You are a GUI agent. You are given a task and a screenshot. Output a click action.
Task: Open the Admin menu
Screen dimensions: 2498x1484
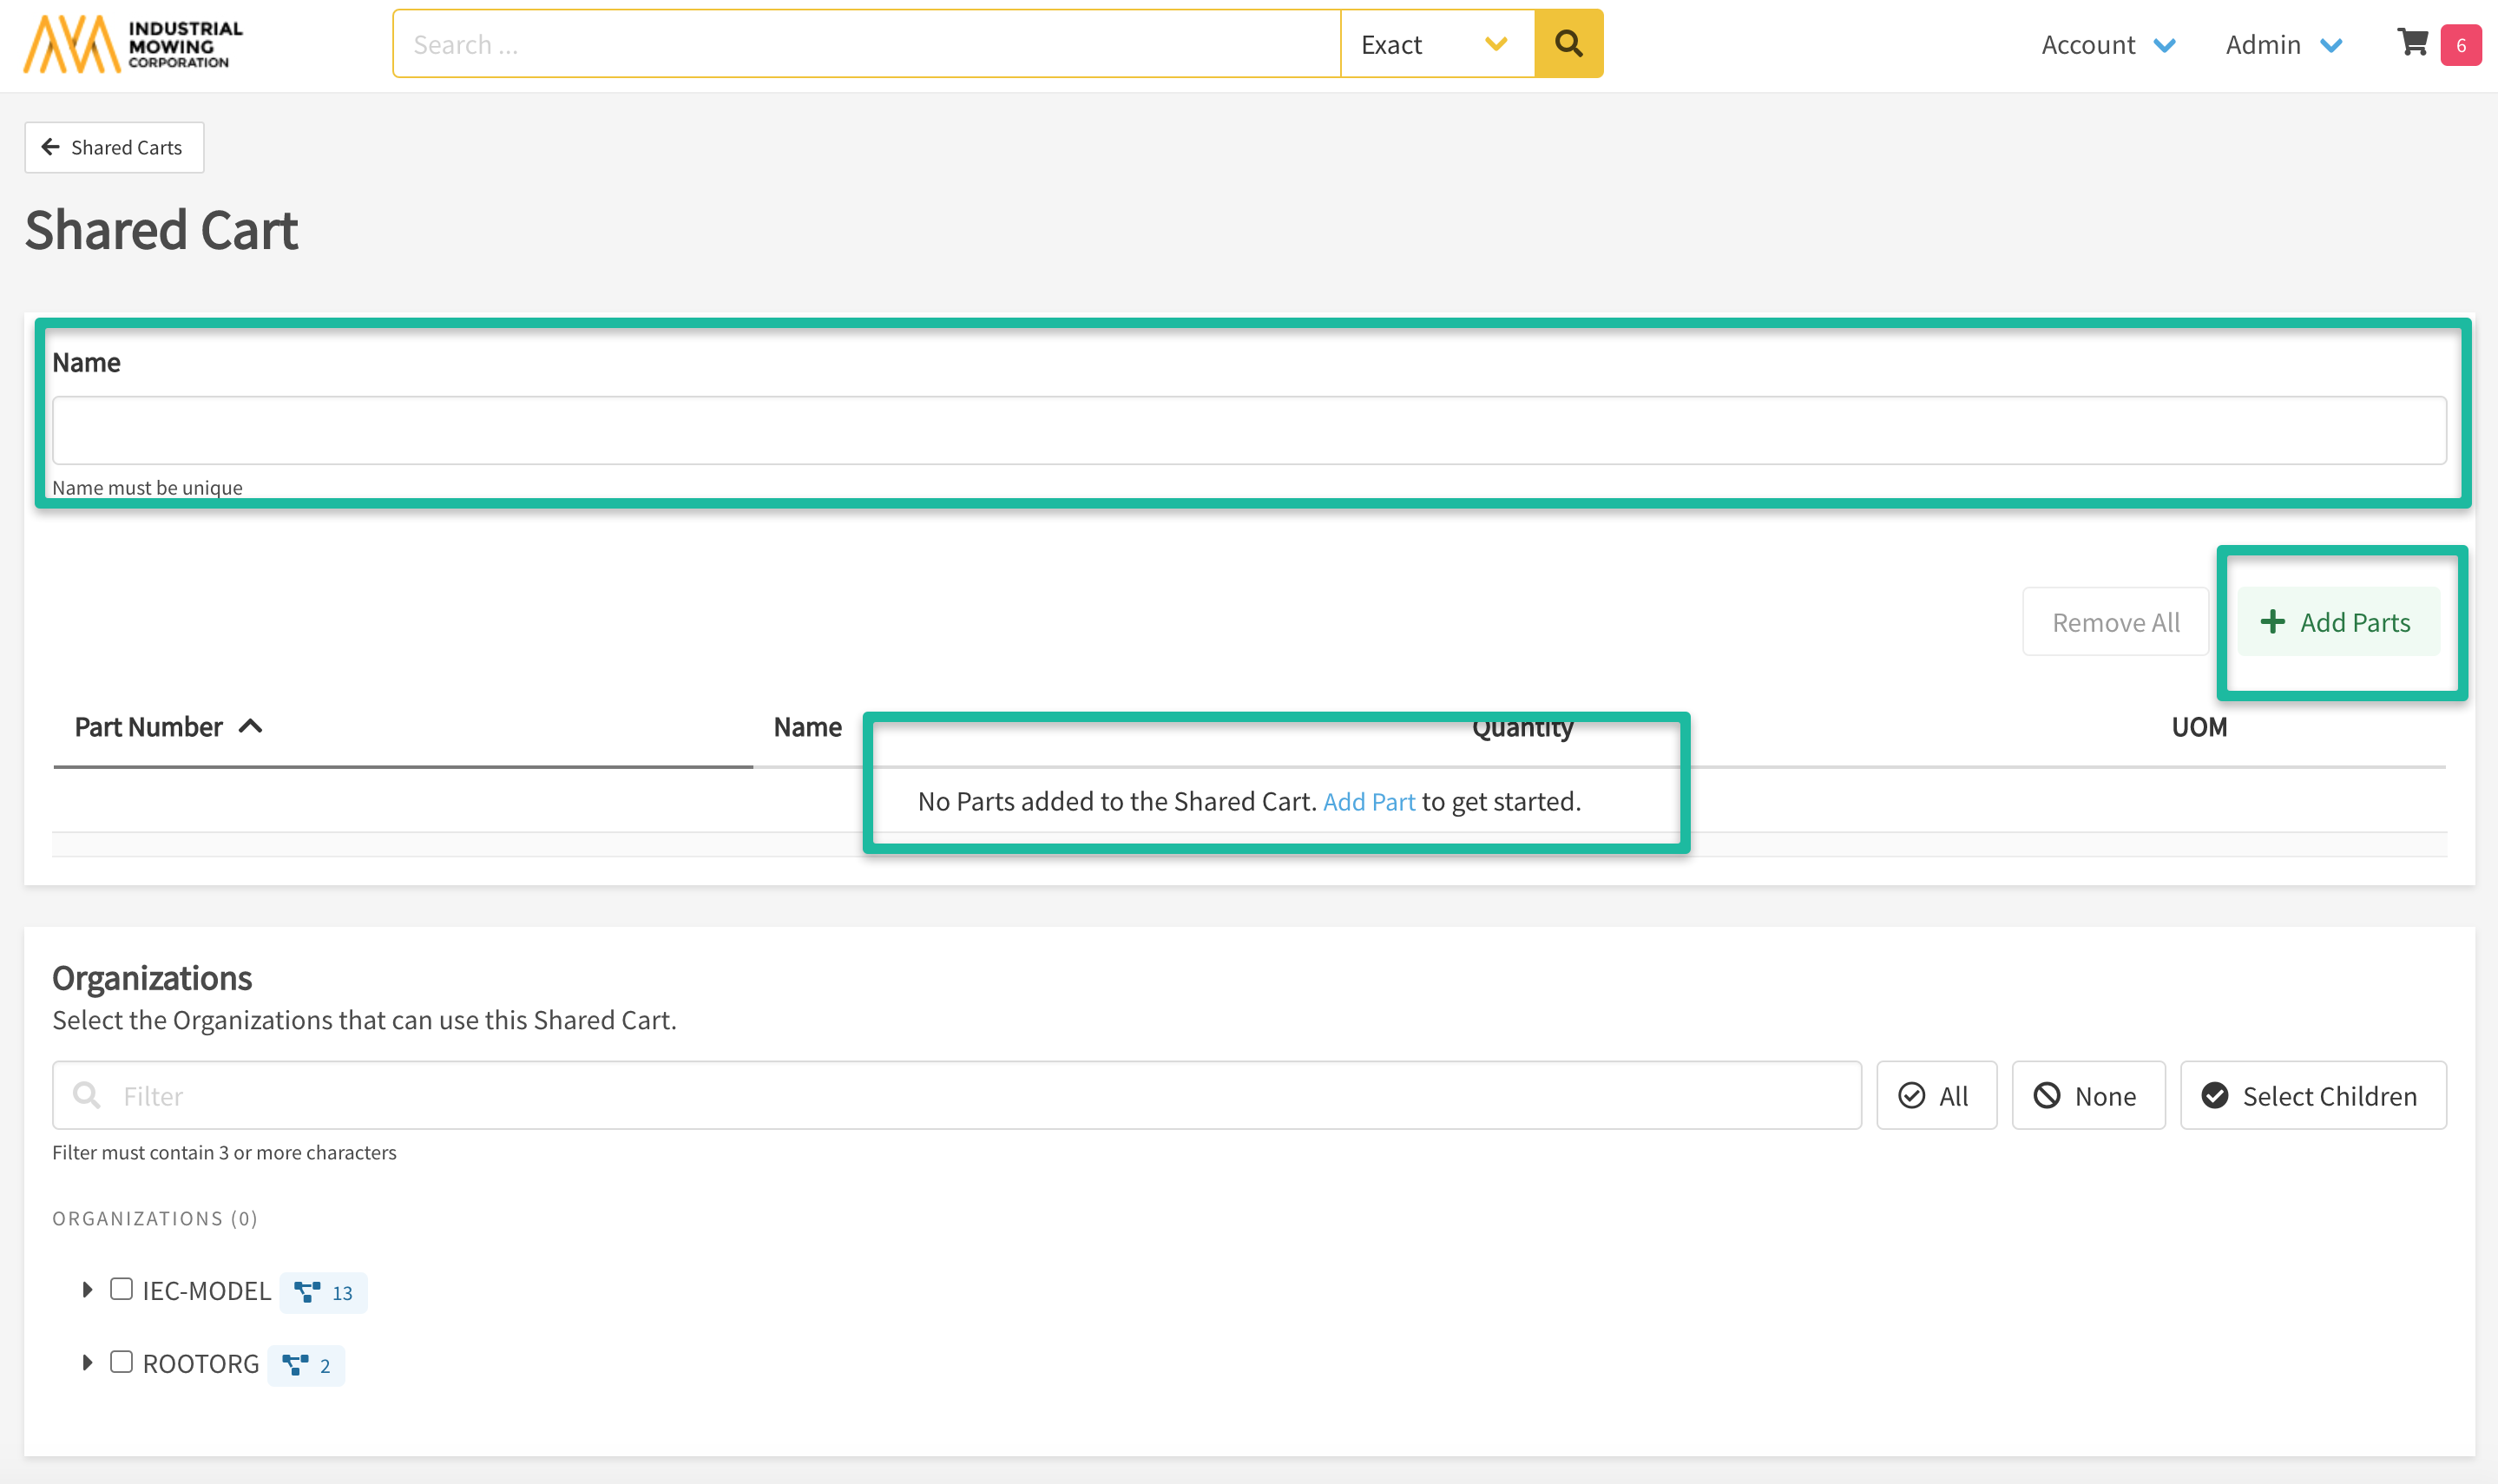click(x=2283, y=45)
